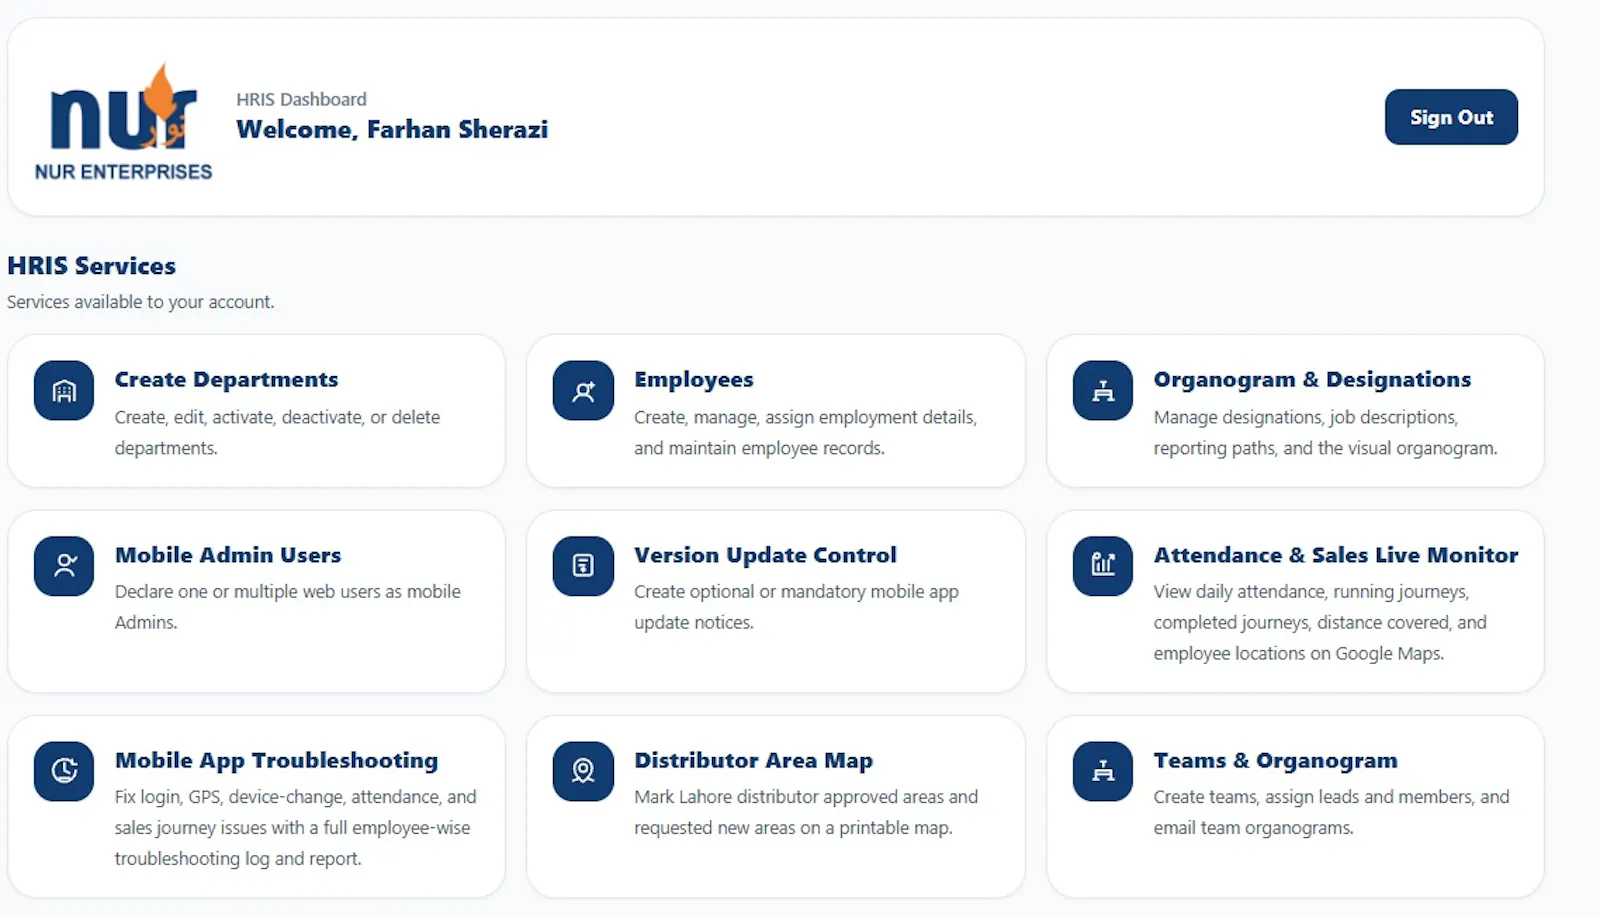Click the Teams & Organogram icon
Screen dimensions: 1600x917
(1103, 771)
